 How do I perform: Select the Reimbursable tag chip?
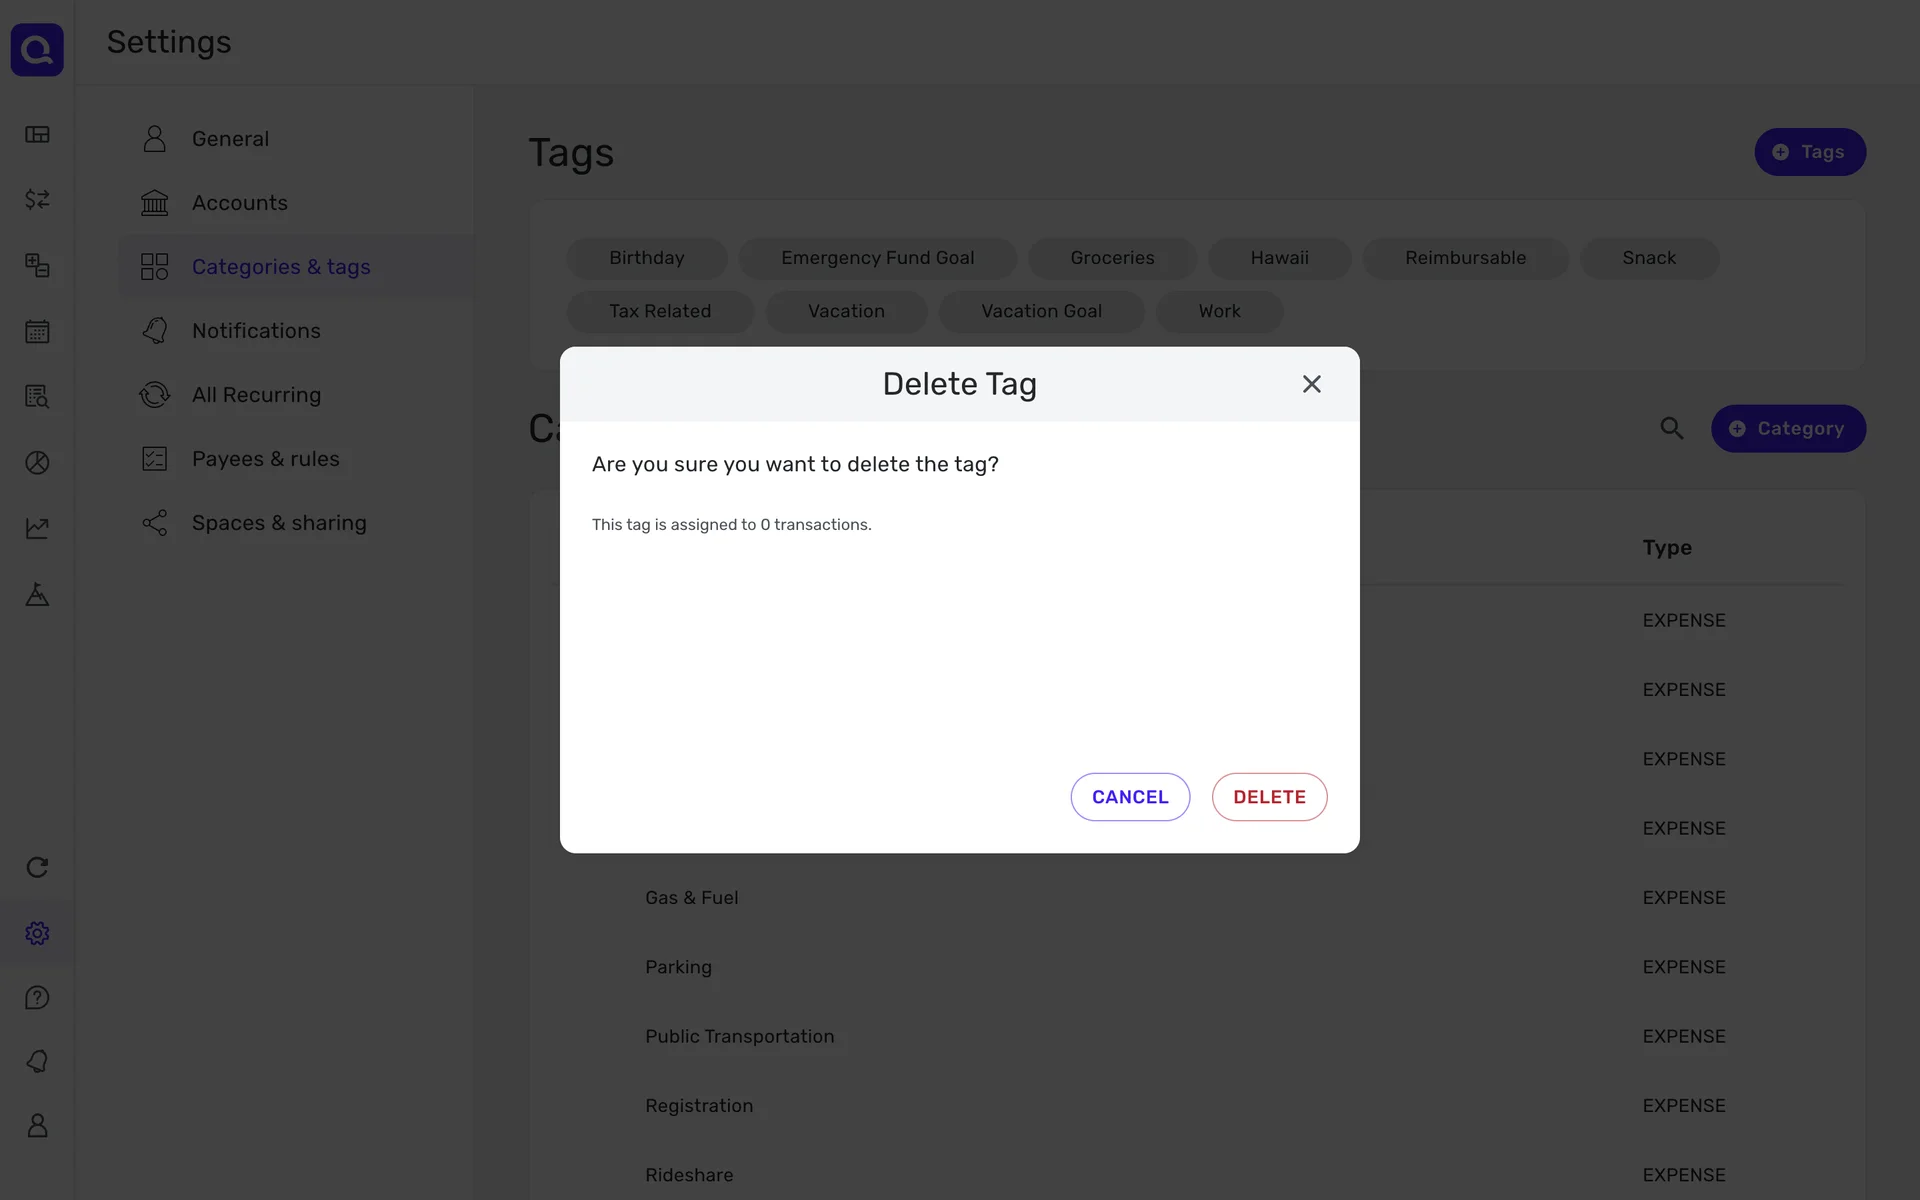click(x=1464, y=258)
